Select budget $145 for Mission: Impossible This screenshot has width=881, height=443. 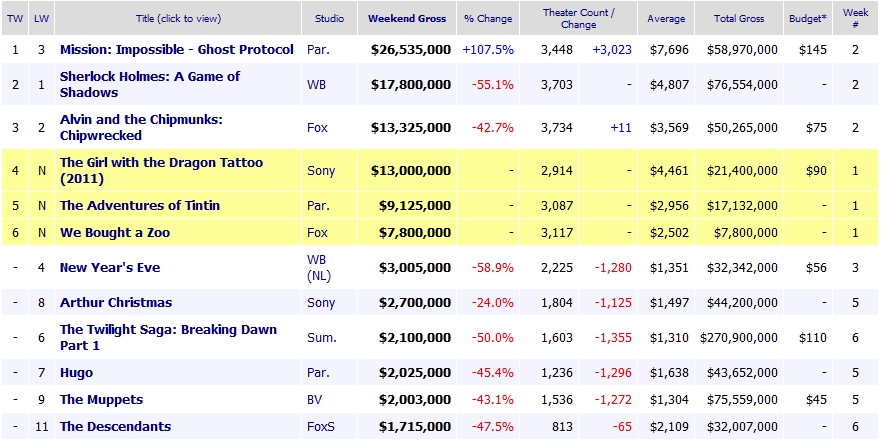coord(812,49)
